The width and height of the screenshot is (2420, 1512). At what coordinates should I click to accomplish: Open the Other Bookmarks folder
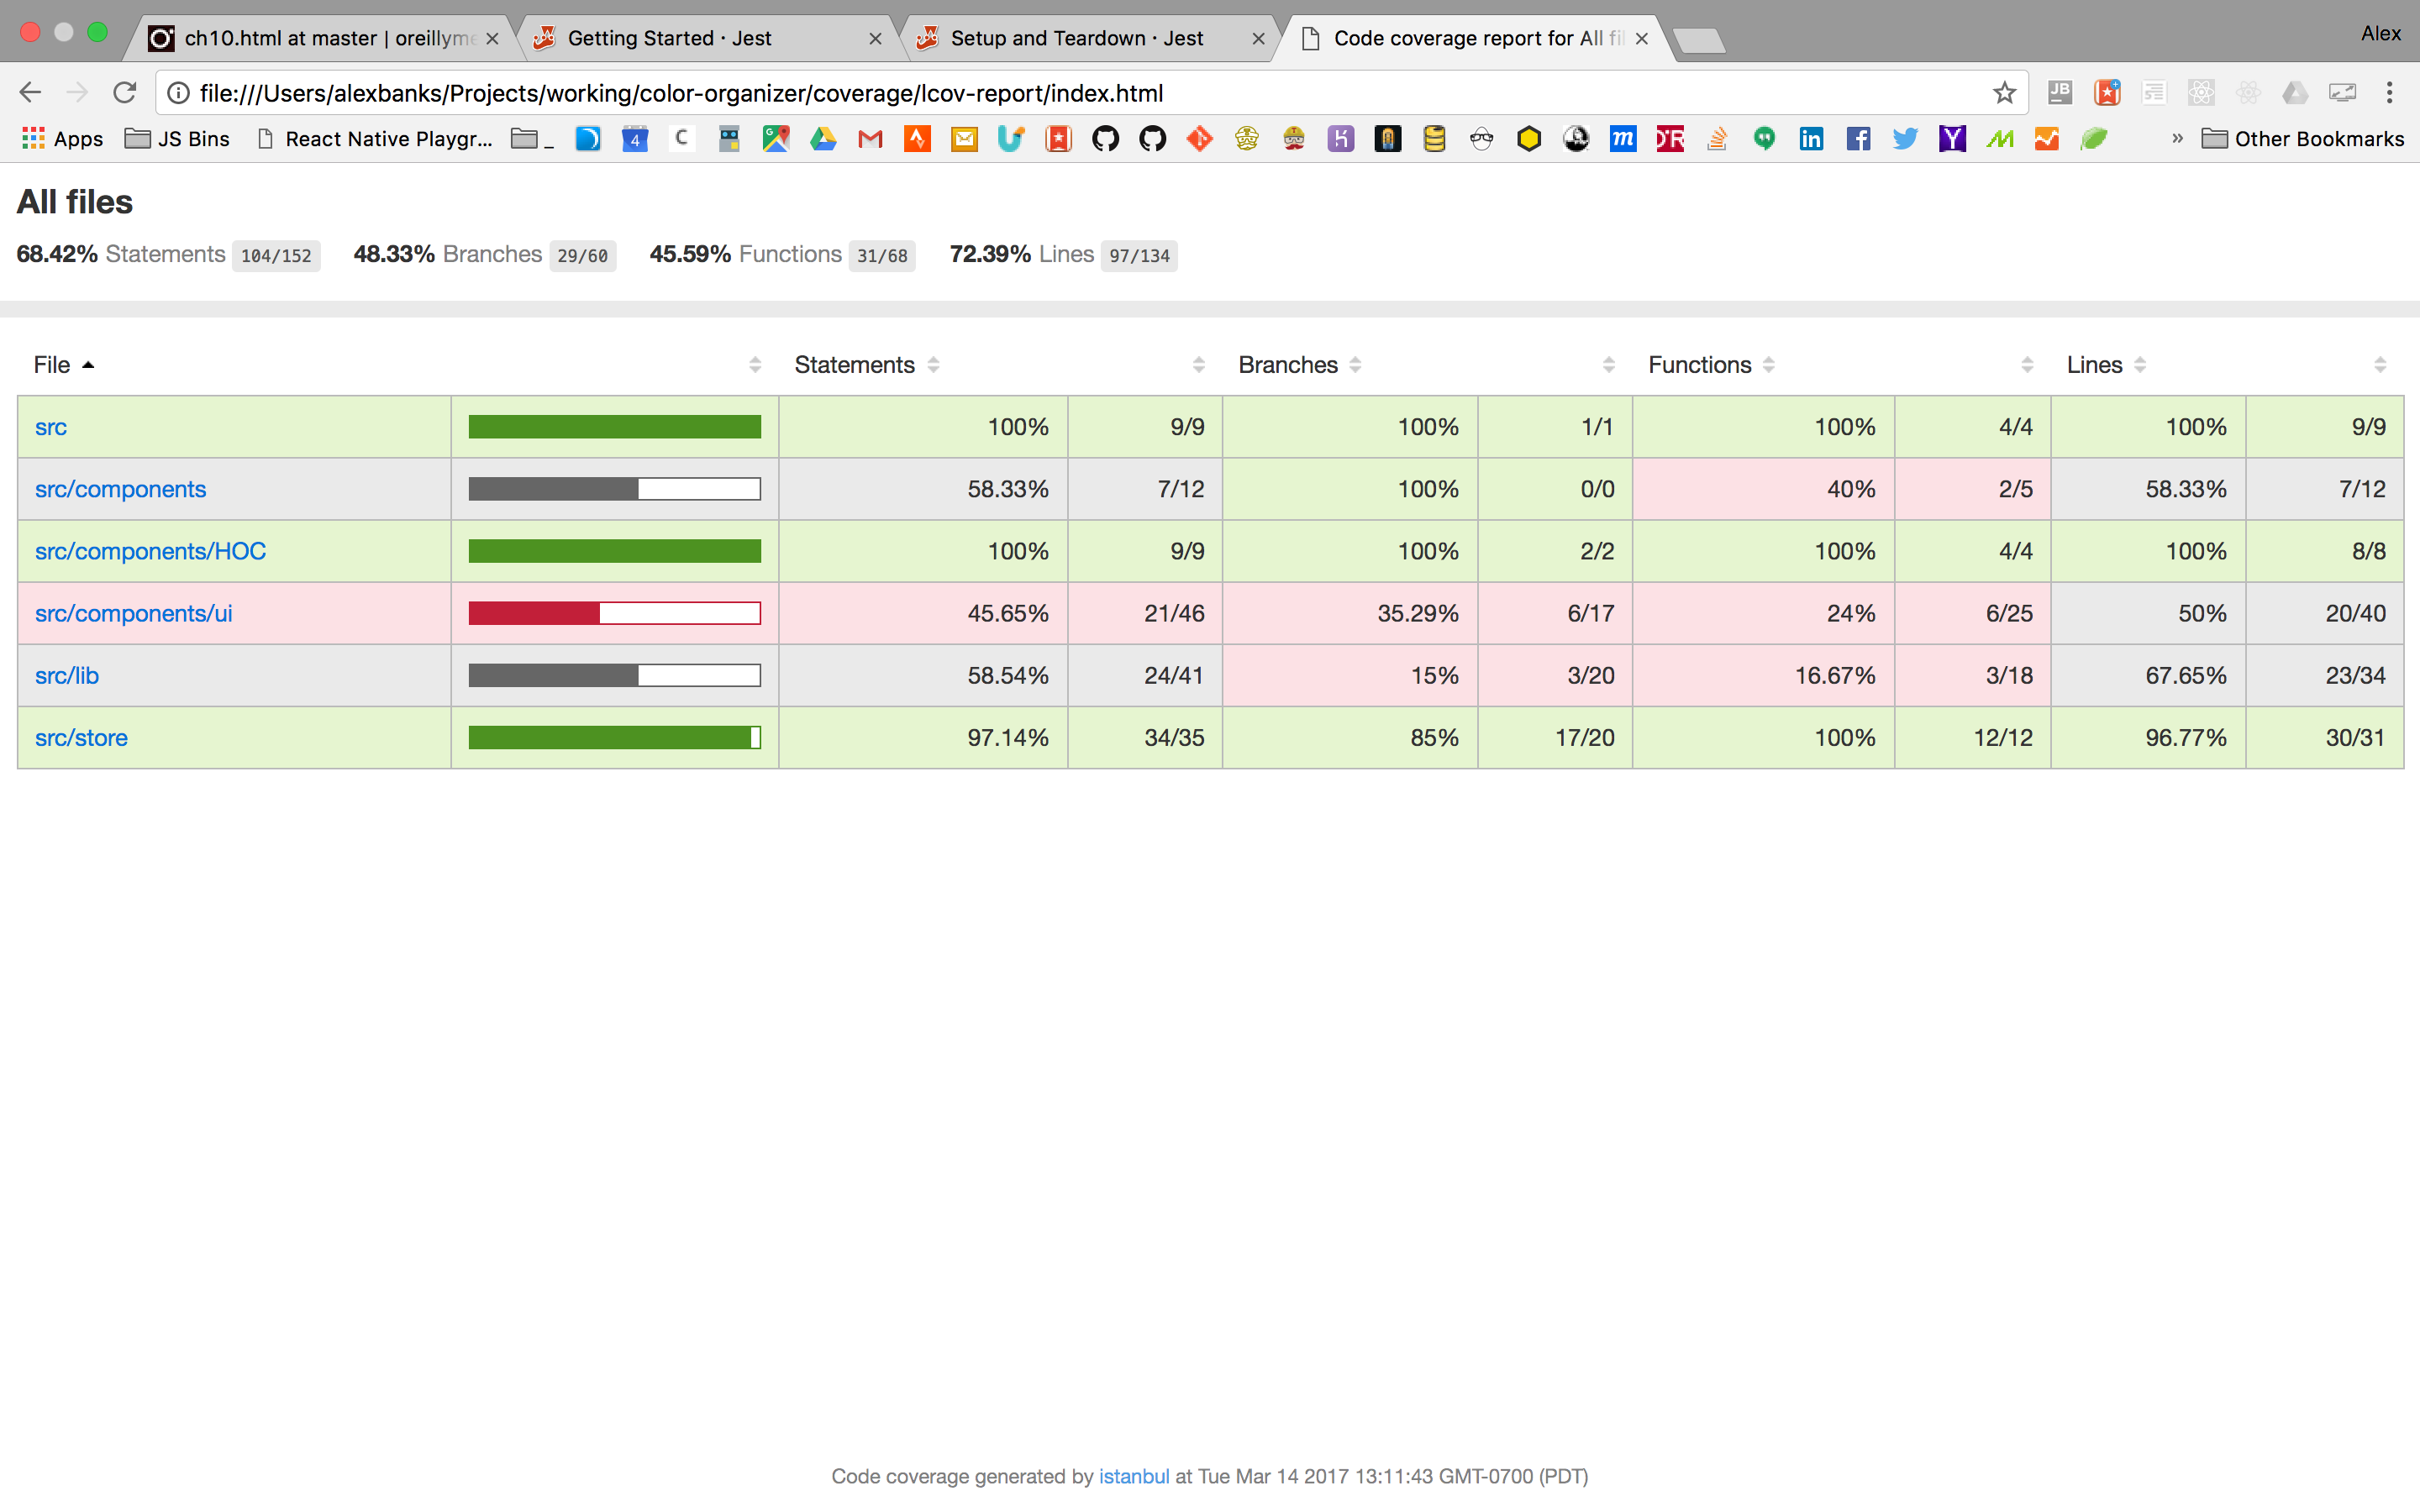coord(2303,139)
